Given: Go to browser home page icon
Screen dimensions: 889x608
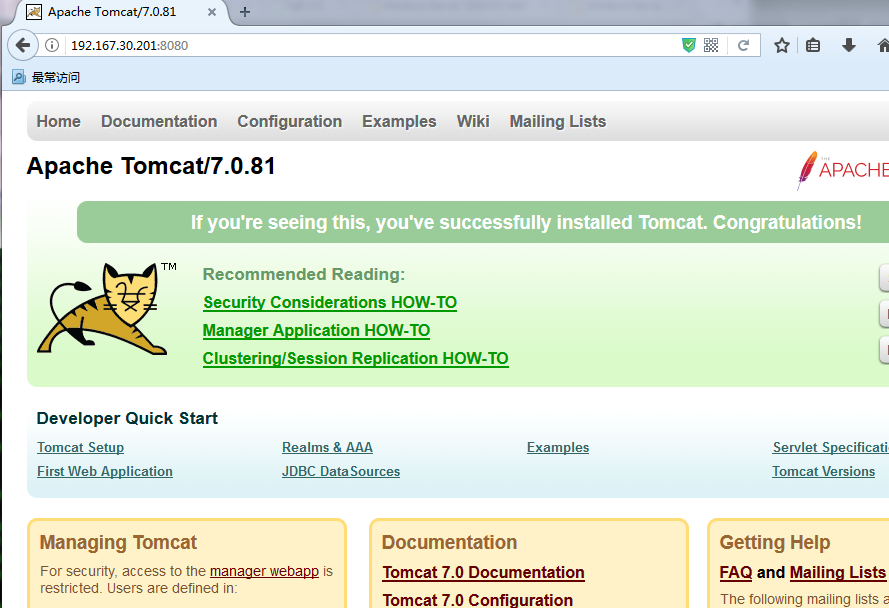Looking at the screenshot, I should tap(883, 45).
